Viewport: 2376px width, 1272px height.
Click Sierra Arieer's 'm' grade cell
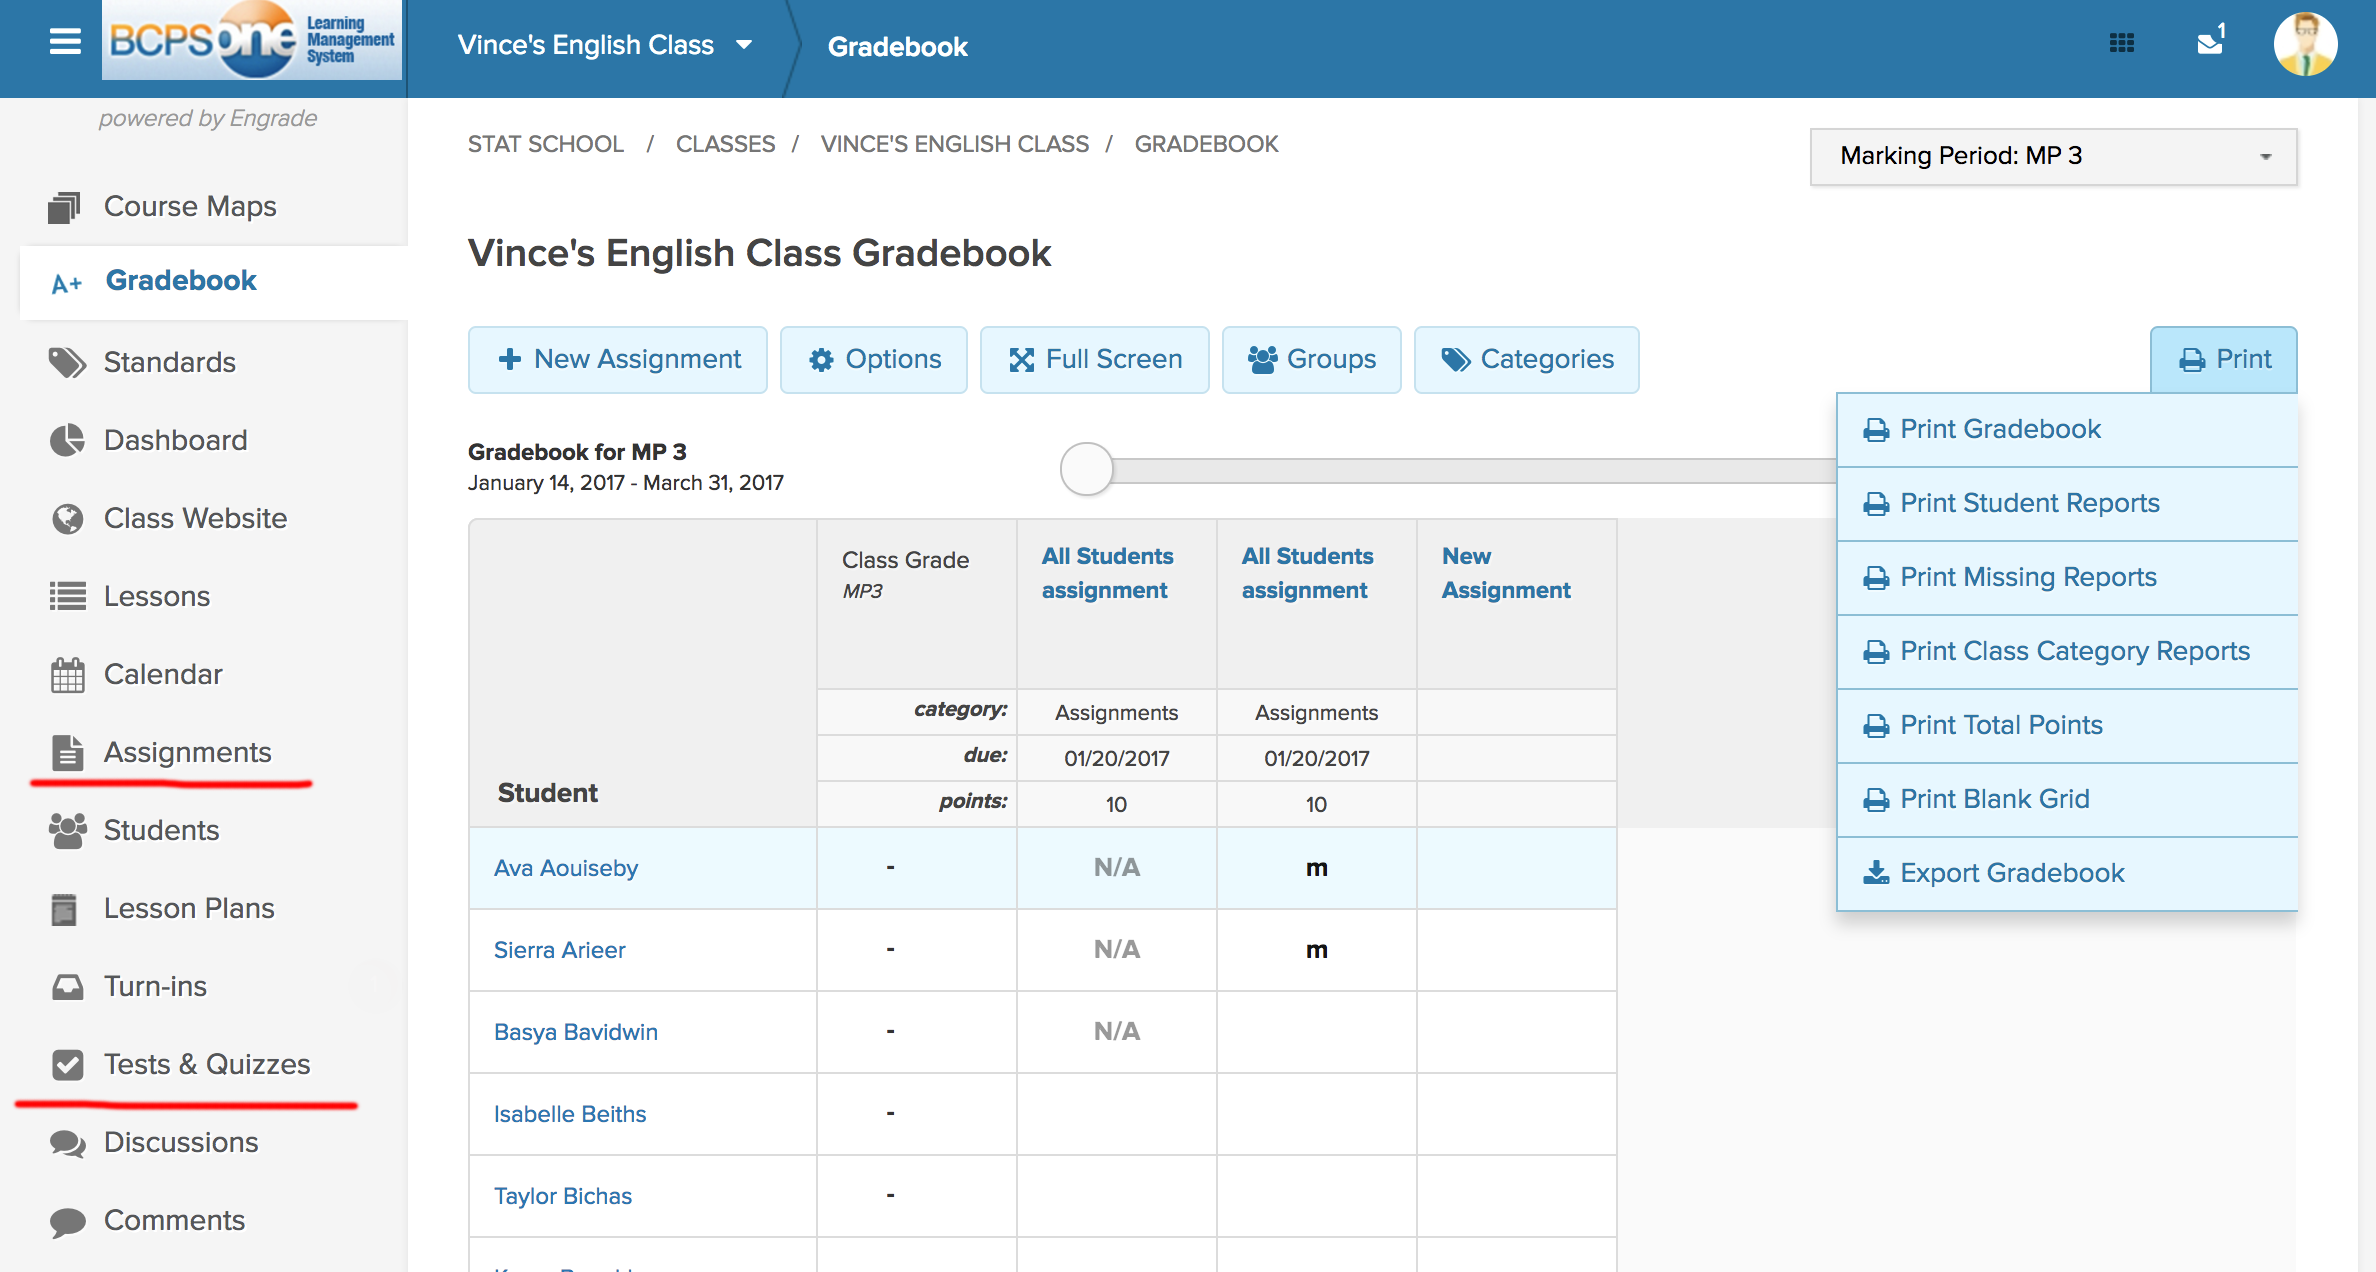point(1316,950)
